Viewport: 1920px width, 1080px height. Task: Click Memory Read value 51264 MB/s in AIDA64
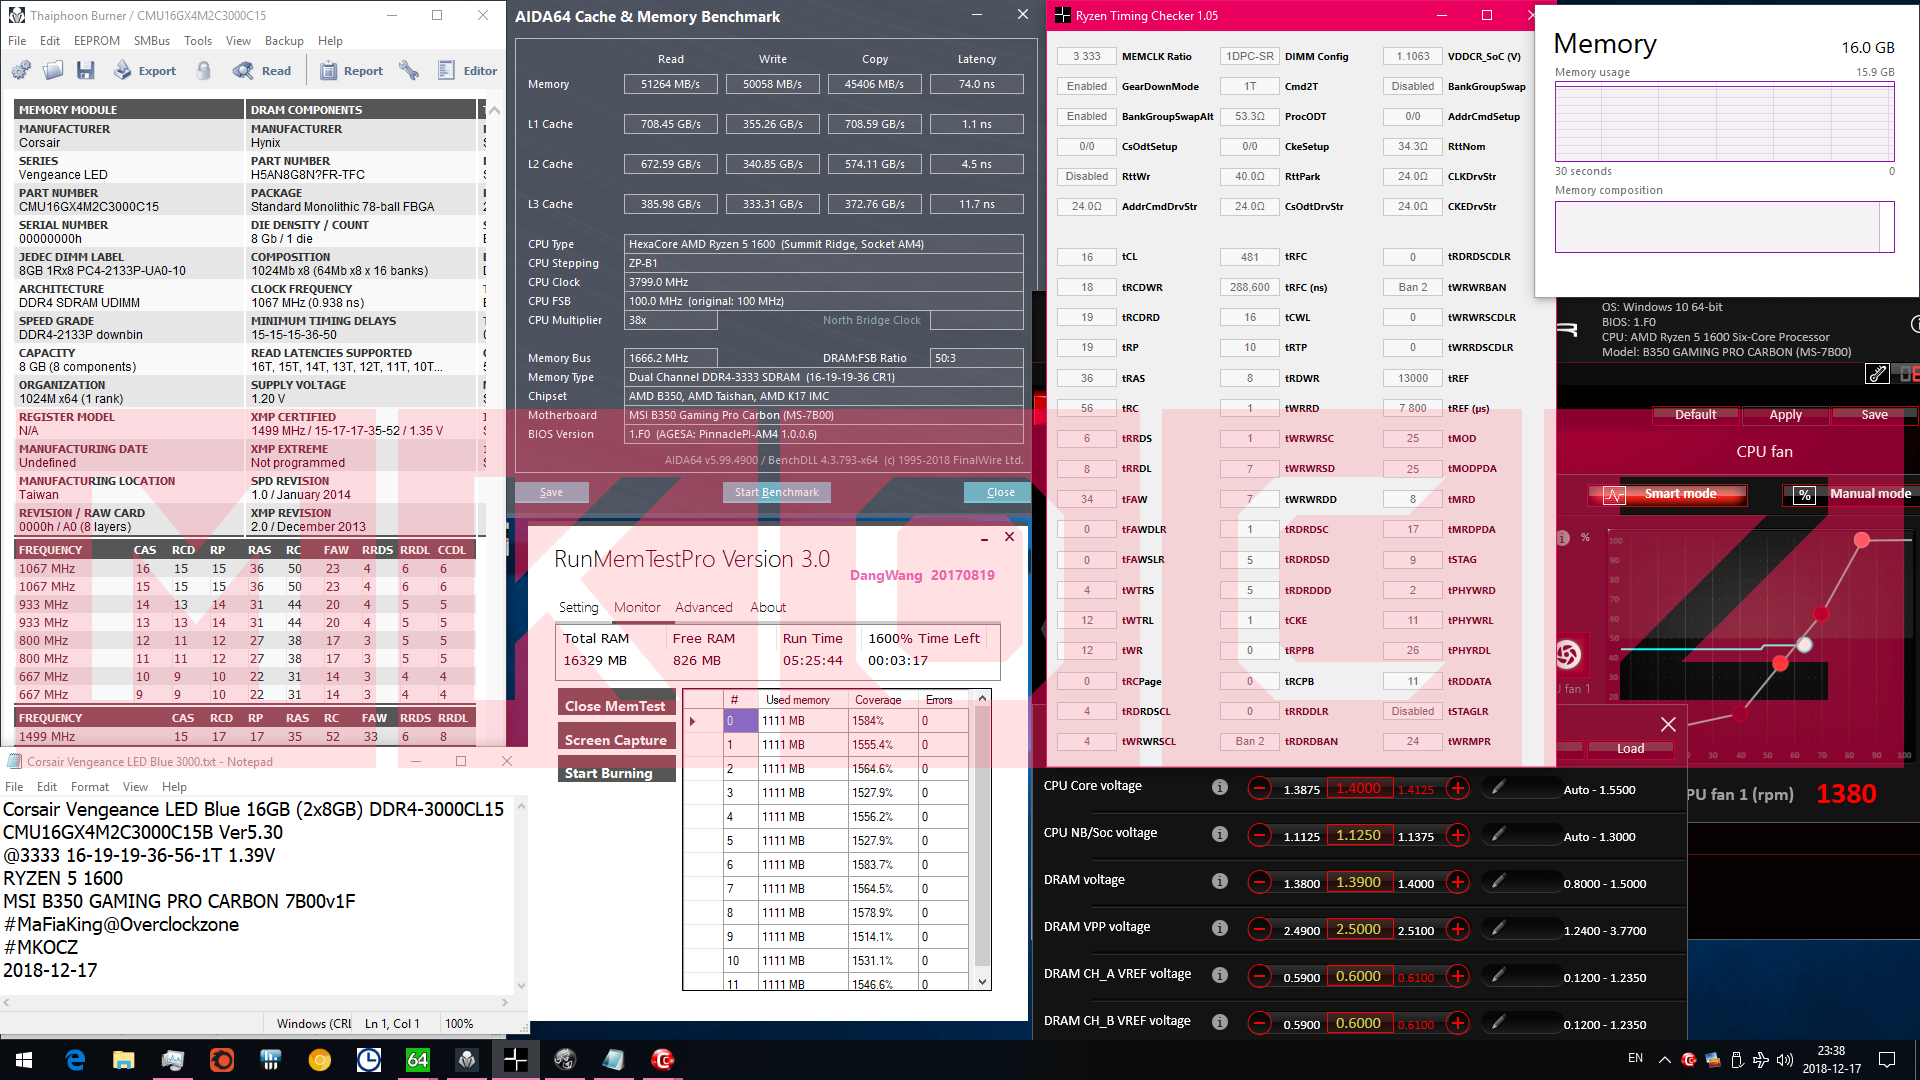pos(671,84)
